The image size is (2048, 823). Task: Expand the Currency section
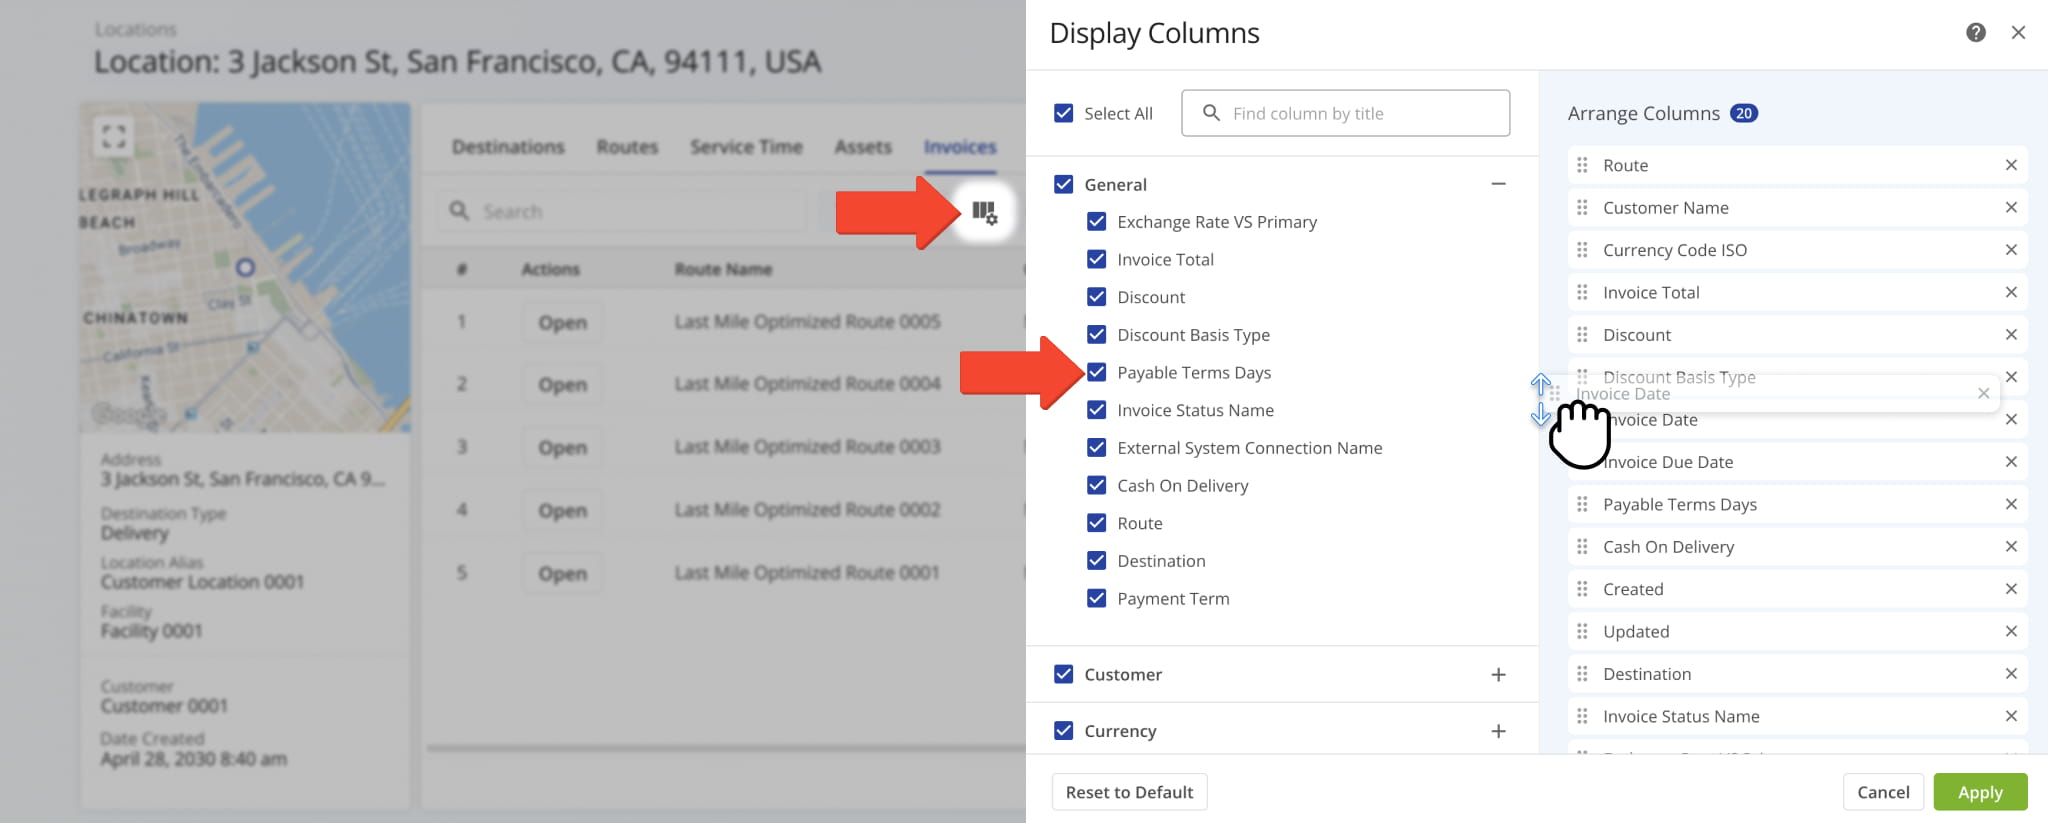pos(1498,731)
